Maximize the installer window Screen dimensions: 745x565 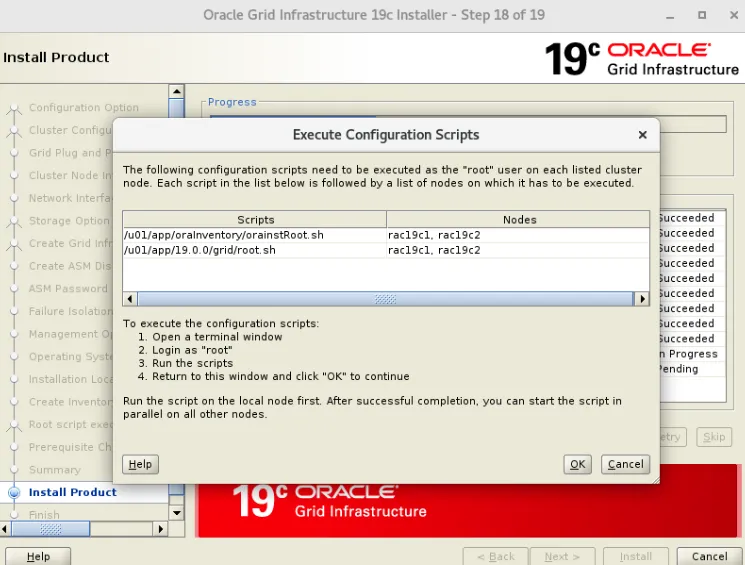coord(702,15)
